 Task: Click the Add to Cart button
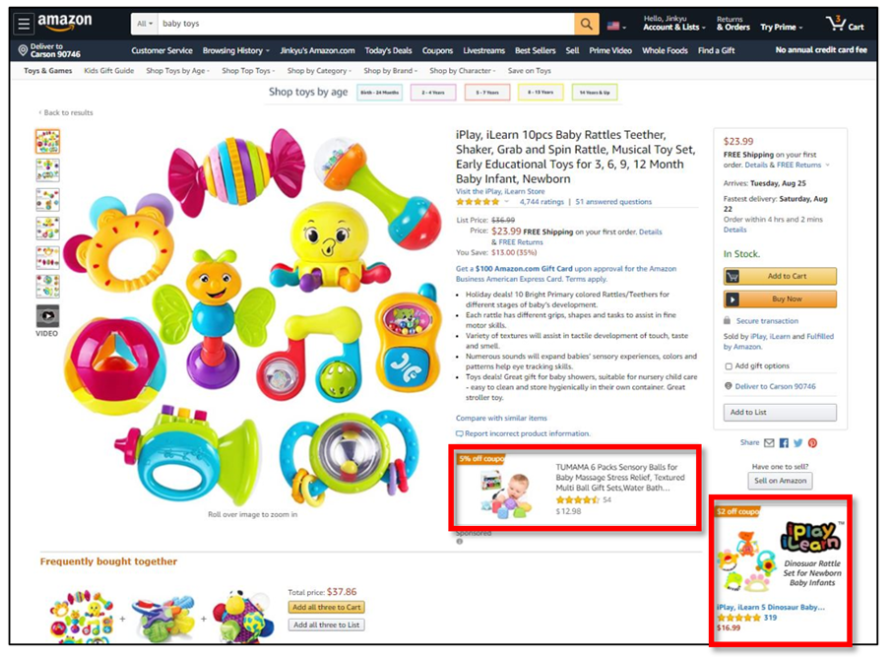(780, 276)
